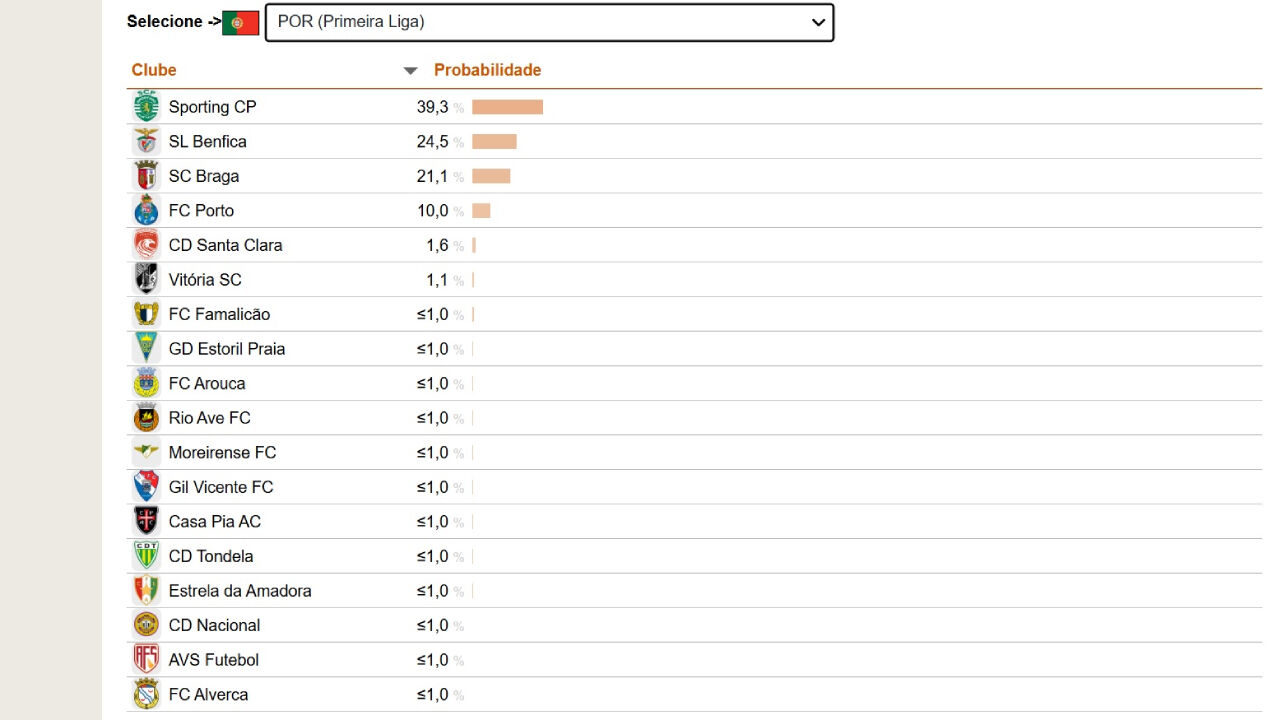Viewport: 1280px width, 720px height.
Task: Click the sort arrow next to Clube
Action: pyautogui.click(x=410, y=70)
